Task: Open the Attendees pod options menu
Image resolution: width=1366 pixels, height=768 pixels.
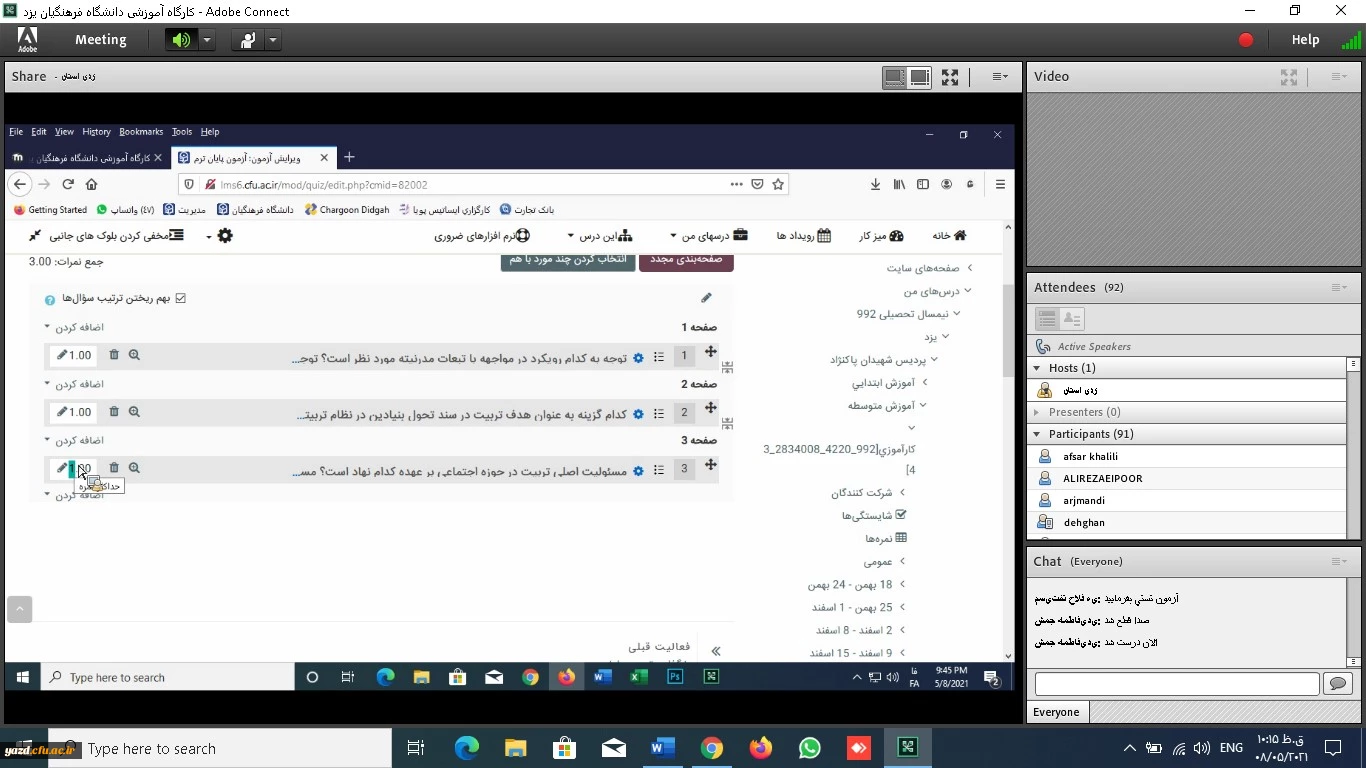Action: pos(1339,288)
